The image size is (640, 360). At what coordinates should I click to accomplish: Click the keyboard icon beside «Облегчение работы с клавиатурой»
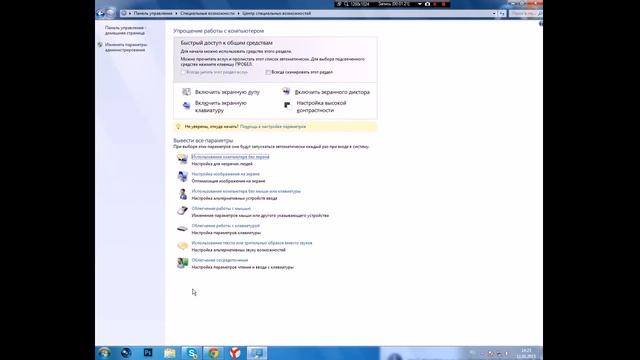pos(182,228)
